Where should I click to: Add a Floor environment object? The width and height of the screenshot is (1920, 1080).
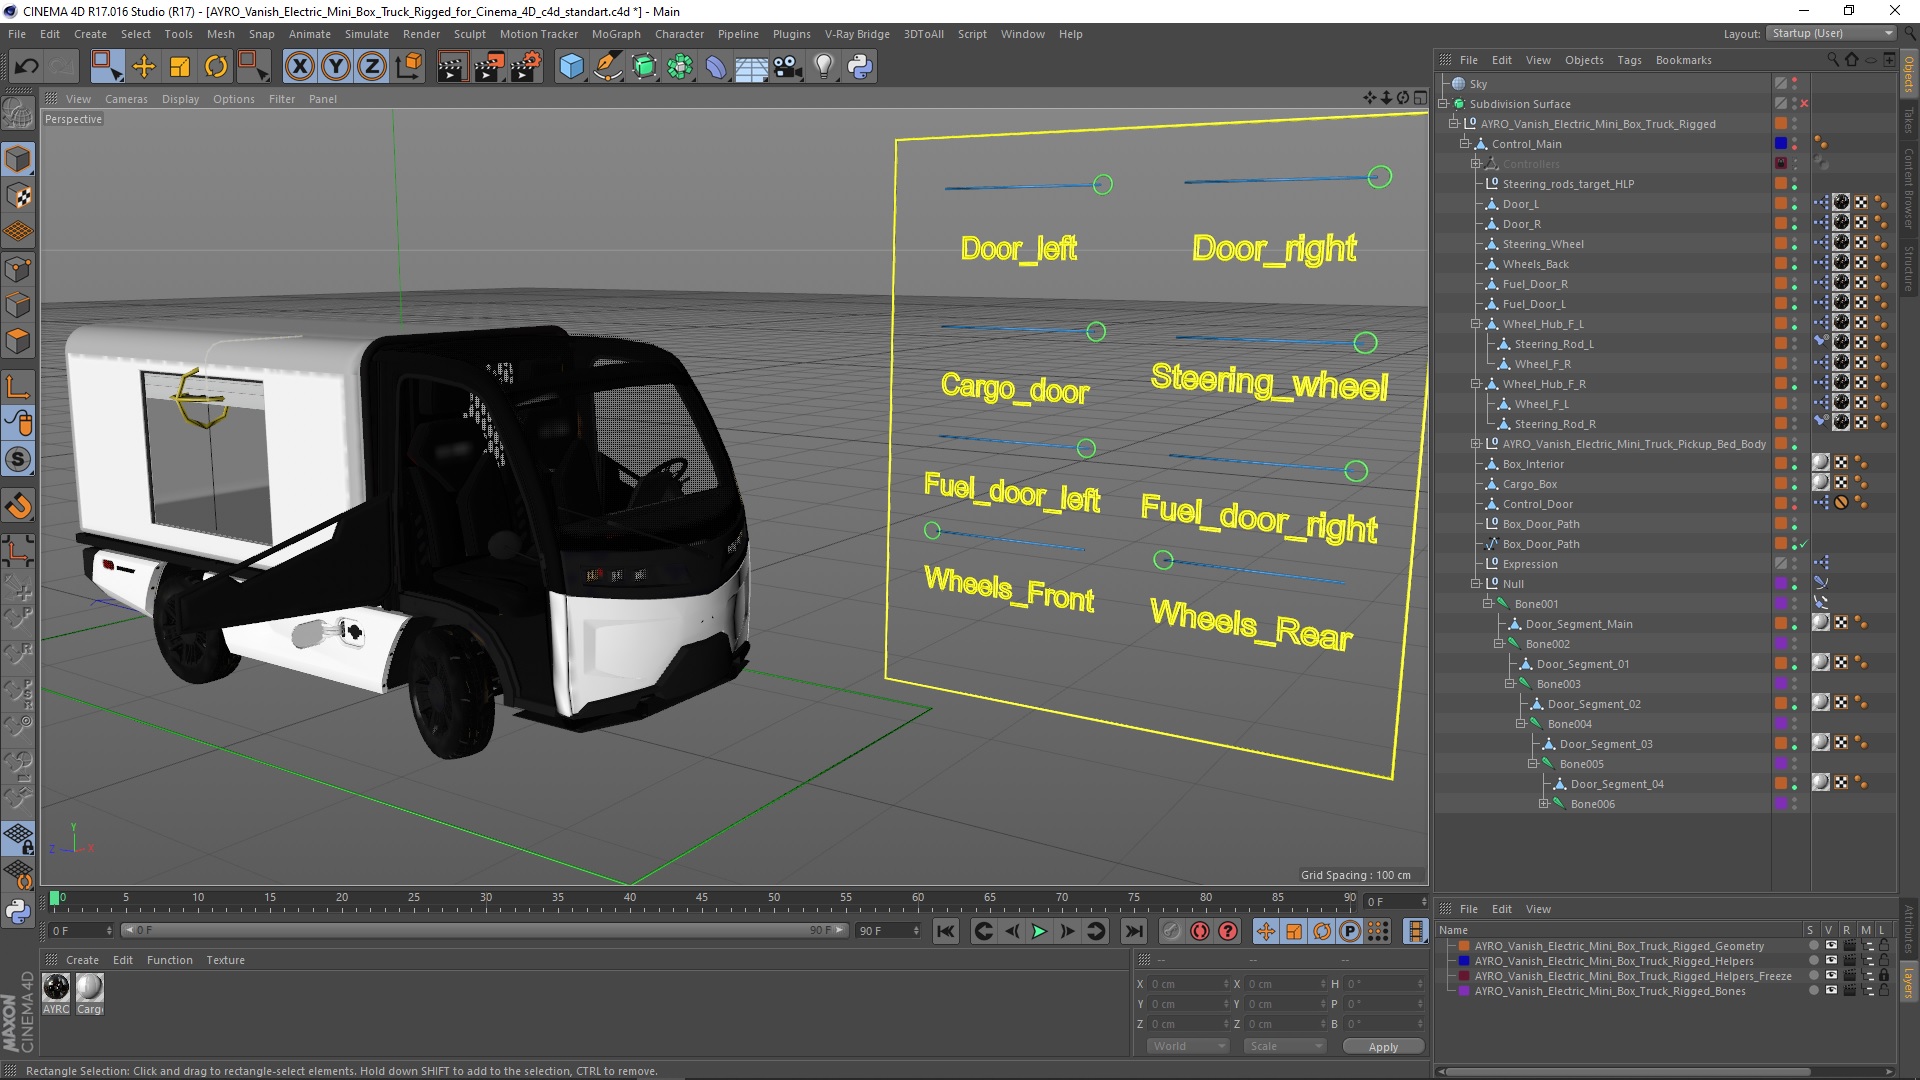click(751, 67)
